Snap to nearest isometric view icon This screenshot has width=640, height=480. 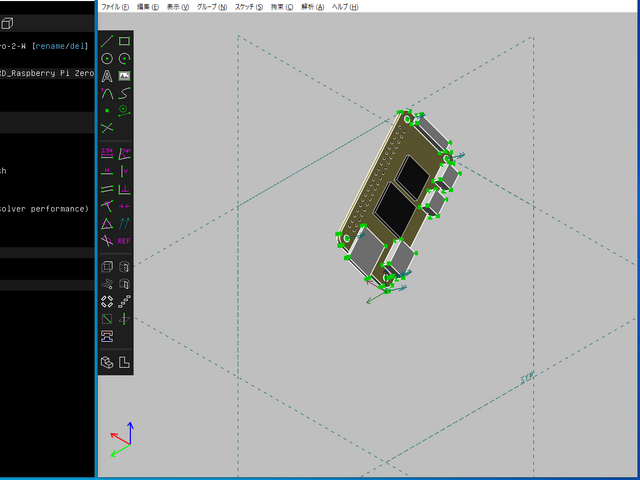click(107, 362)
